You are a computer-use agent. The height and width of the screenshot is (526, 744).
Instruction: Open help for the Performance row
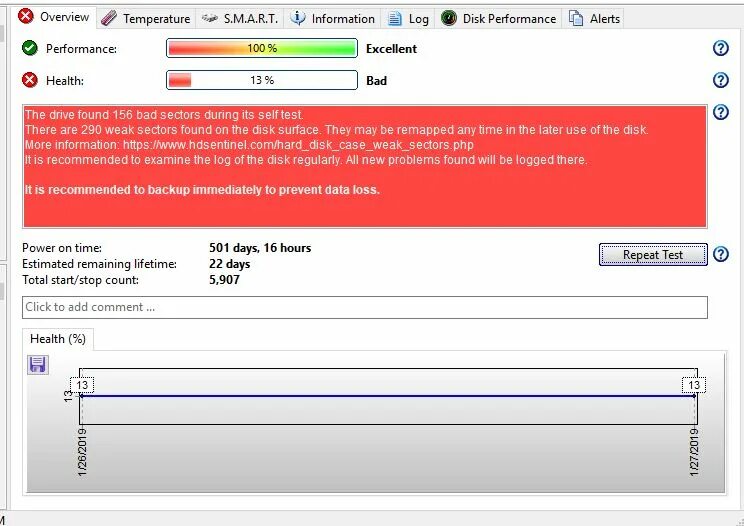point(721,48)
